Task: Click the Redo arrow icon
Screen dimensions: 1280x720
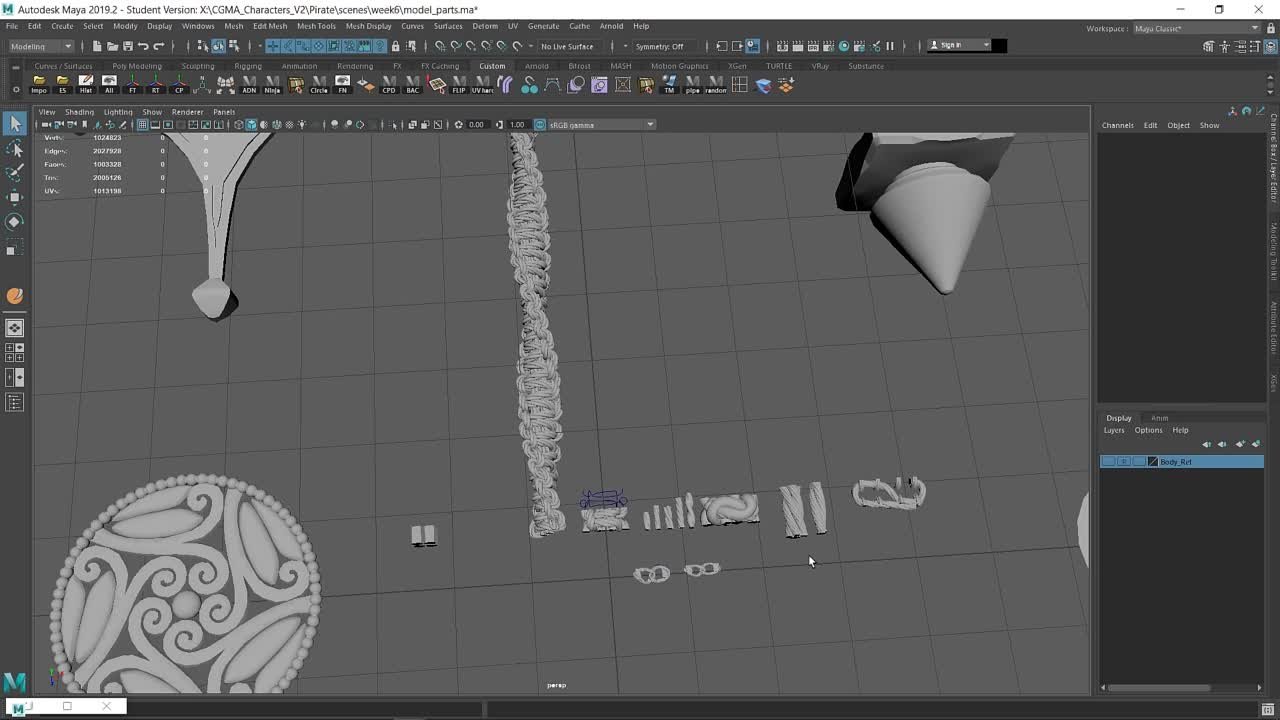Action: point(158,46)
